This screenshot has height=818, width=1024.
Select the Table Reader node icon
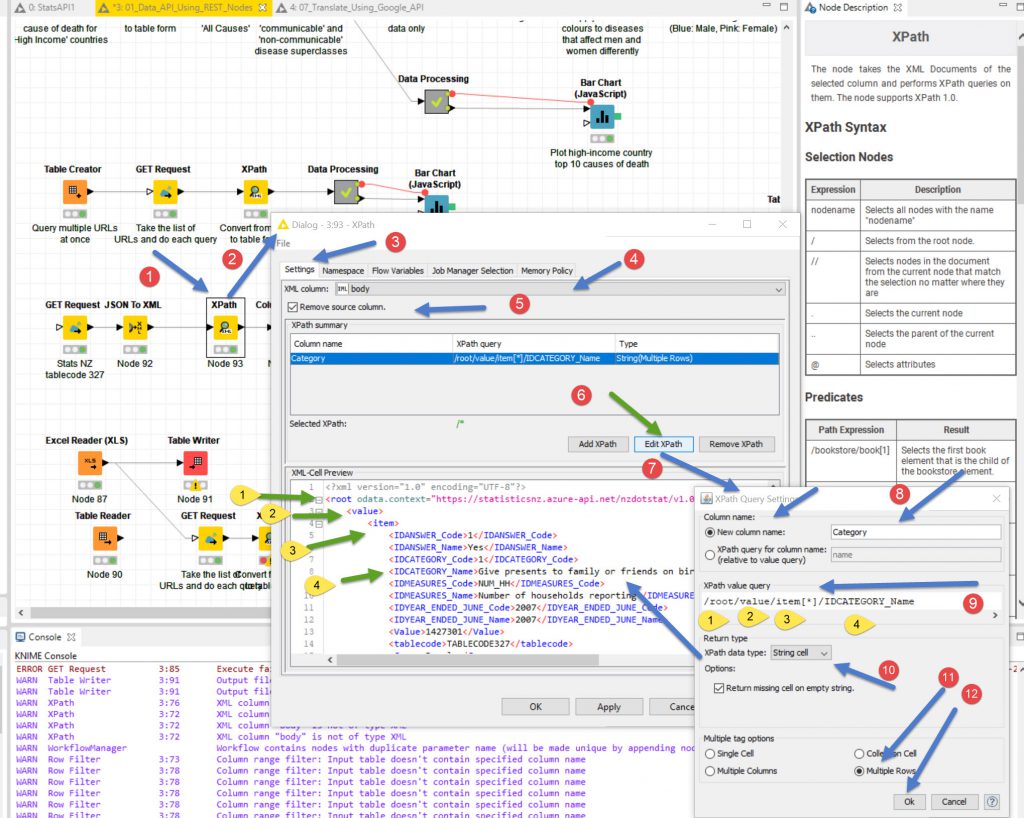(x=103, y=538)
